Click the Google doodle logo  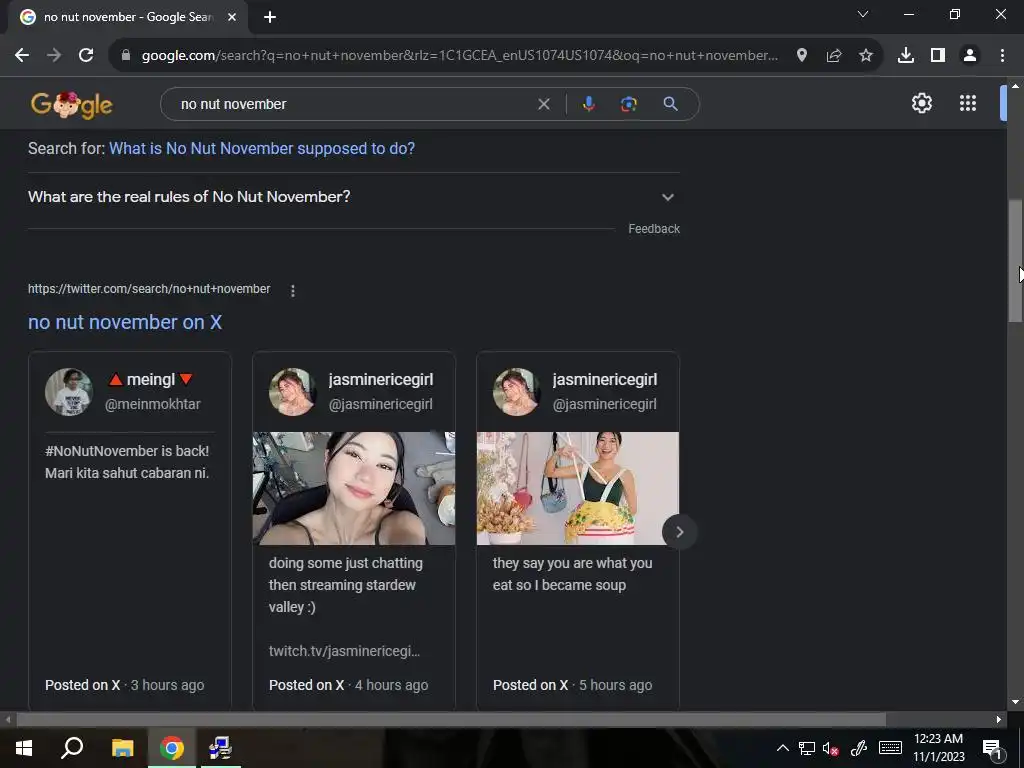(x=71, y=104)
